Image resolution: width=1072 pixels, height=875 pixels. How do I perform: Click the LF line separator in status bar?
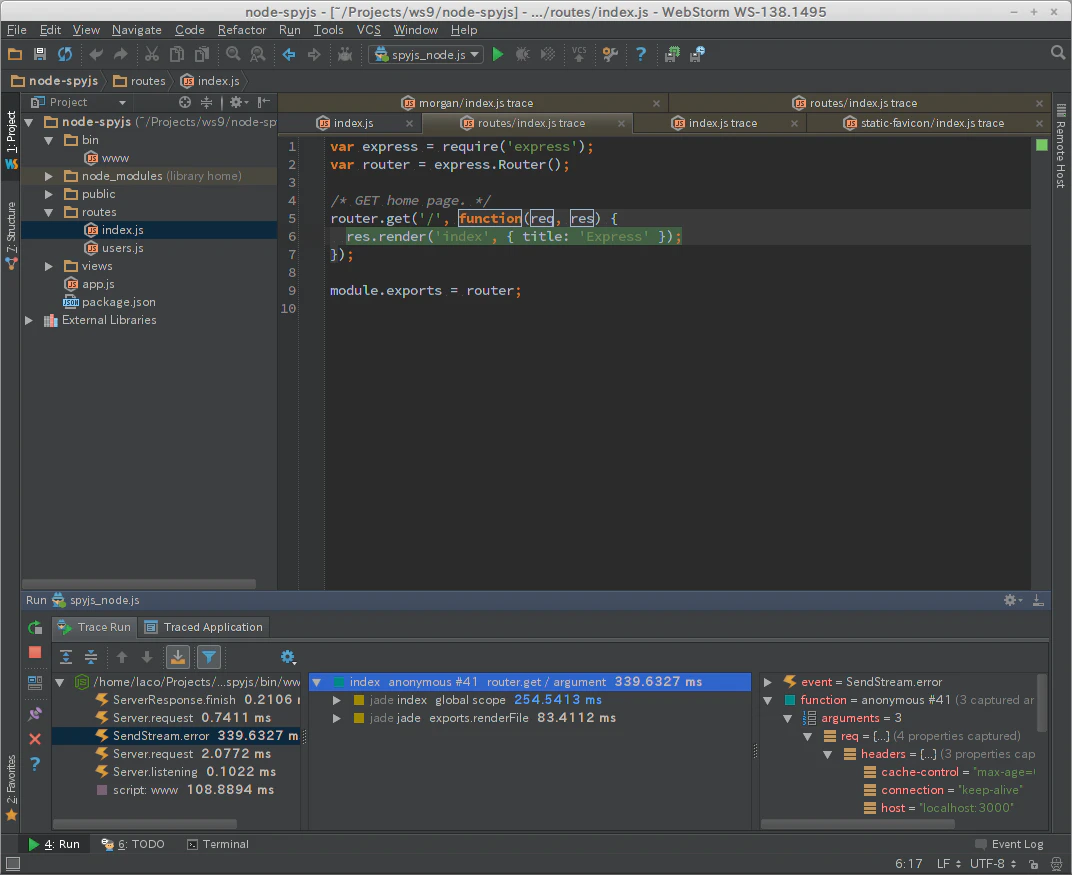click(948, 863)
